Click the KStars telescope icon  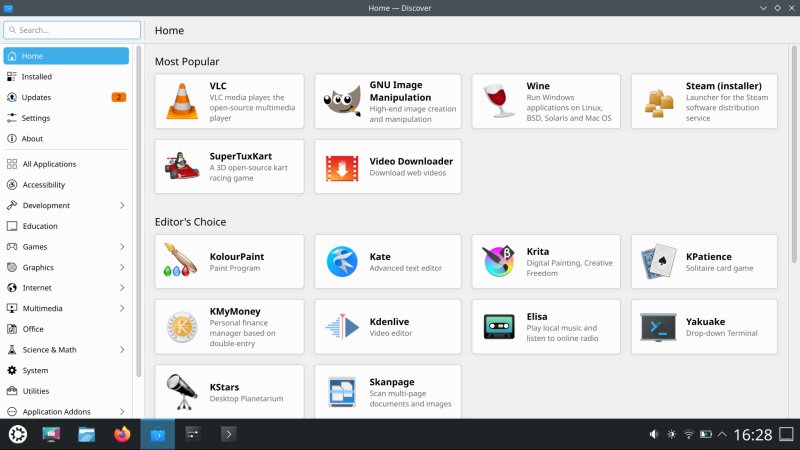182,391
